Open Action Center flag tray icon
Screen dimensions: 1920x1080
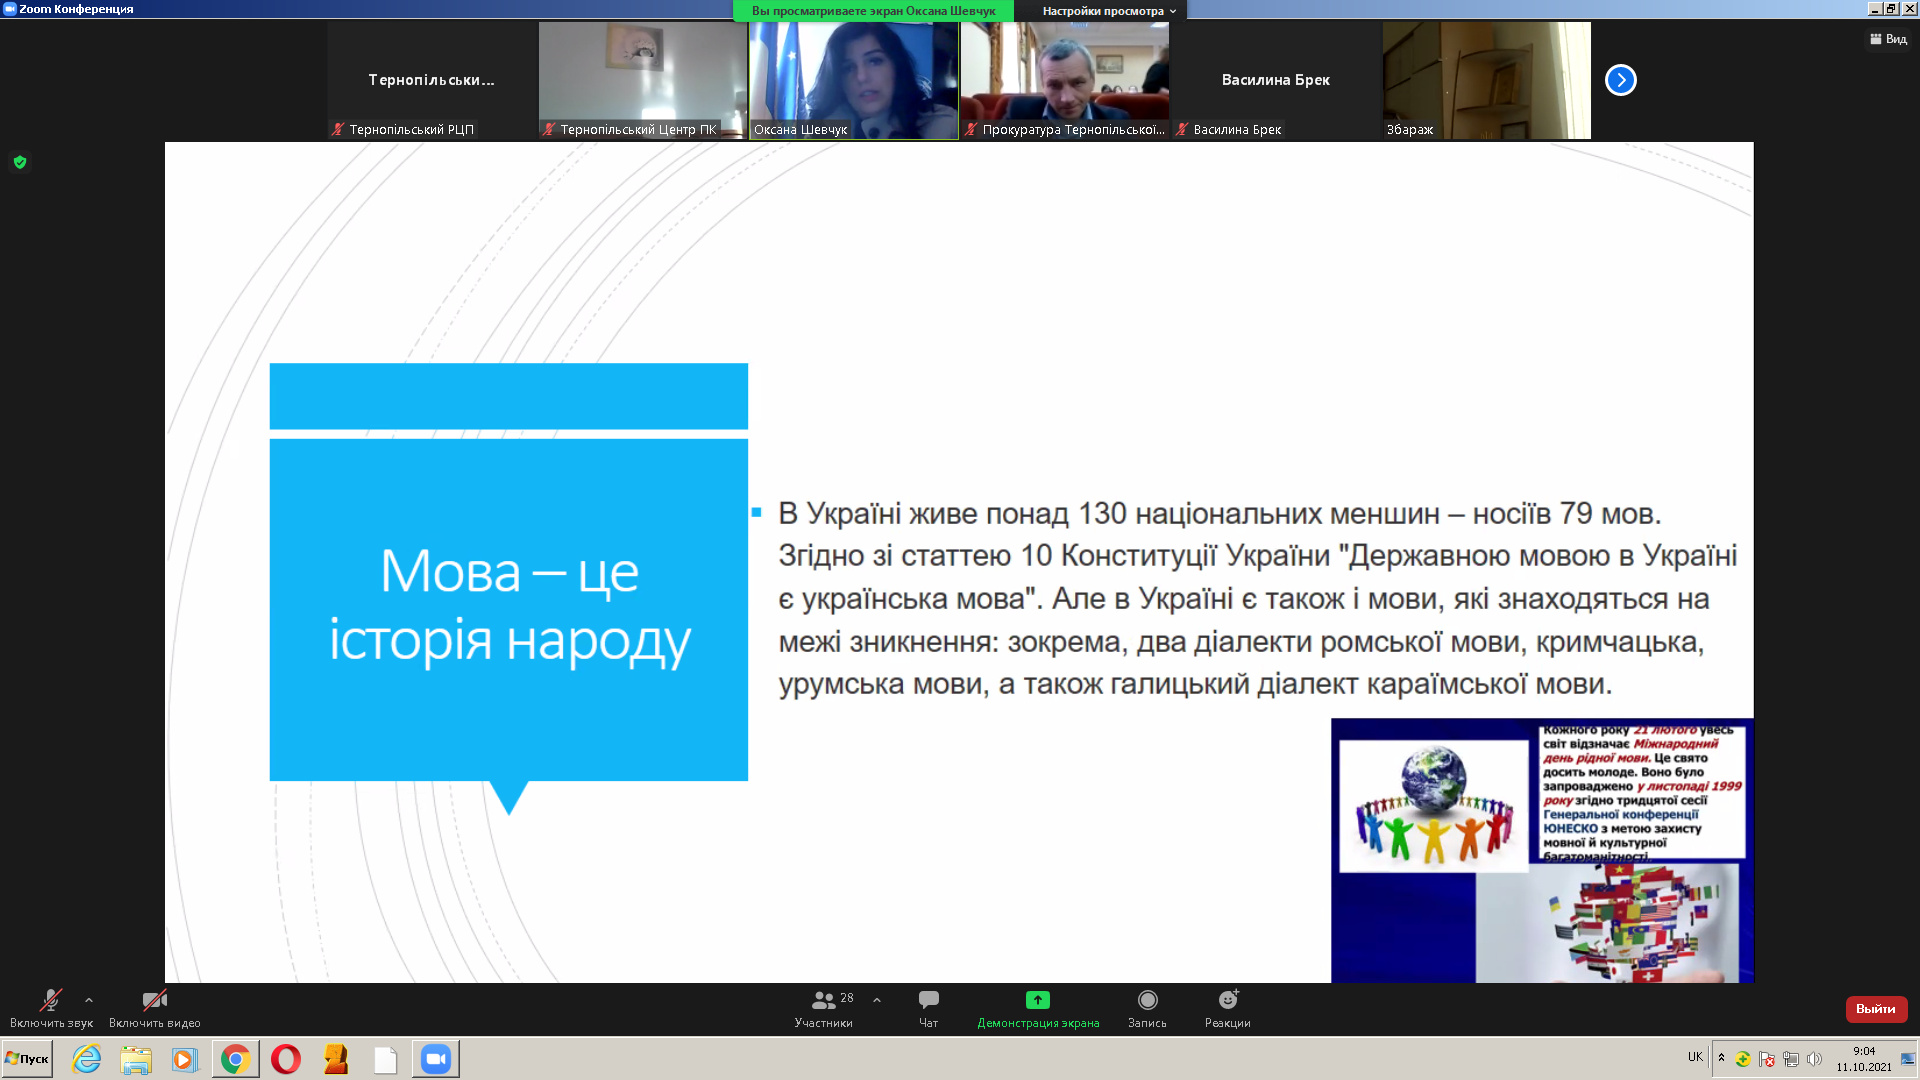[1767, 1059]
